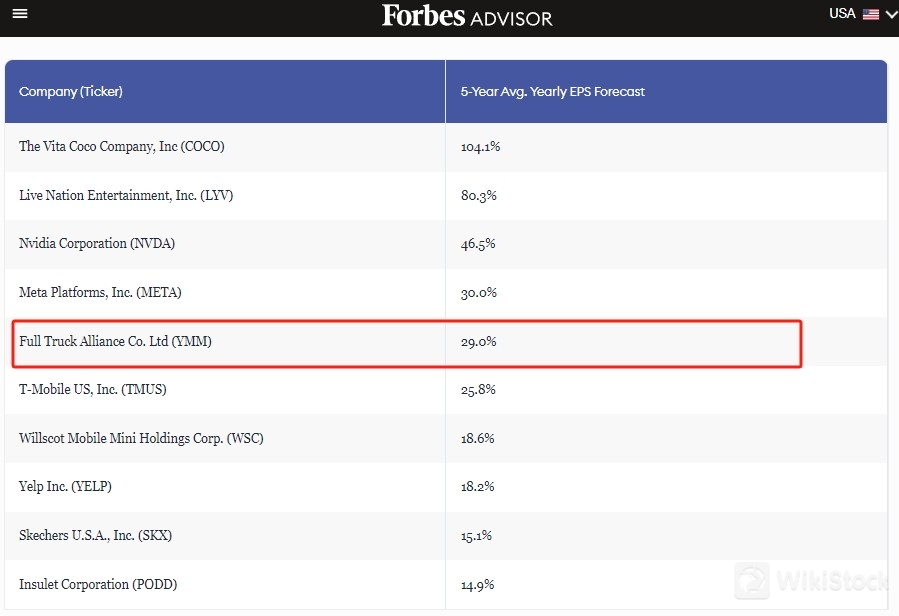The width and height of the screenshot is (899, 616).
Task: Select Willscot Mobile Mini Holdings Corp. (WSC)
Action: coord(141,439)
